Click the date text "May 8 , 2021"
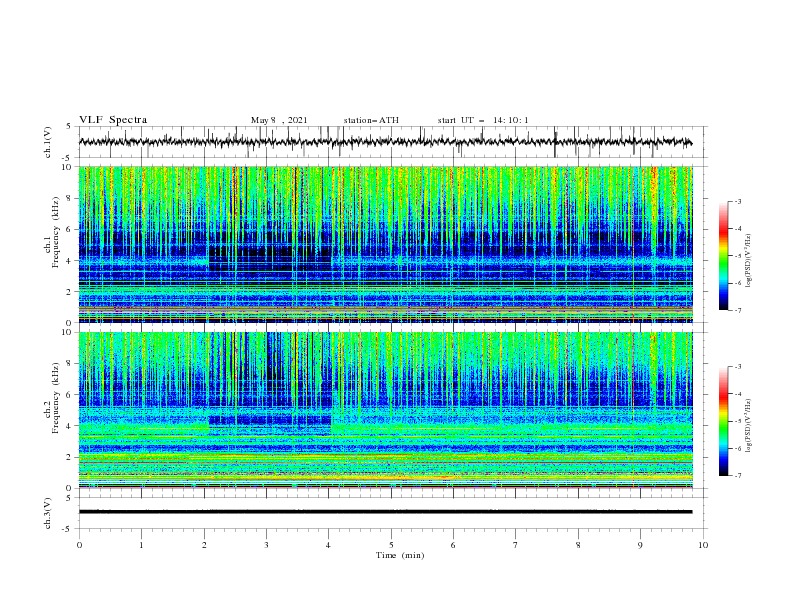 [279, 120]
